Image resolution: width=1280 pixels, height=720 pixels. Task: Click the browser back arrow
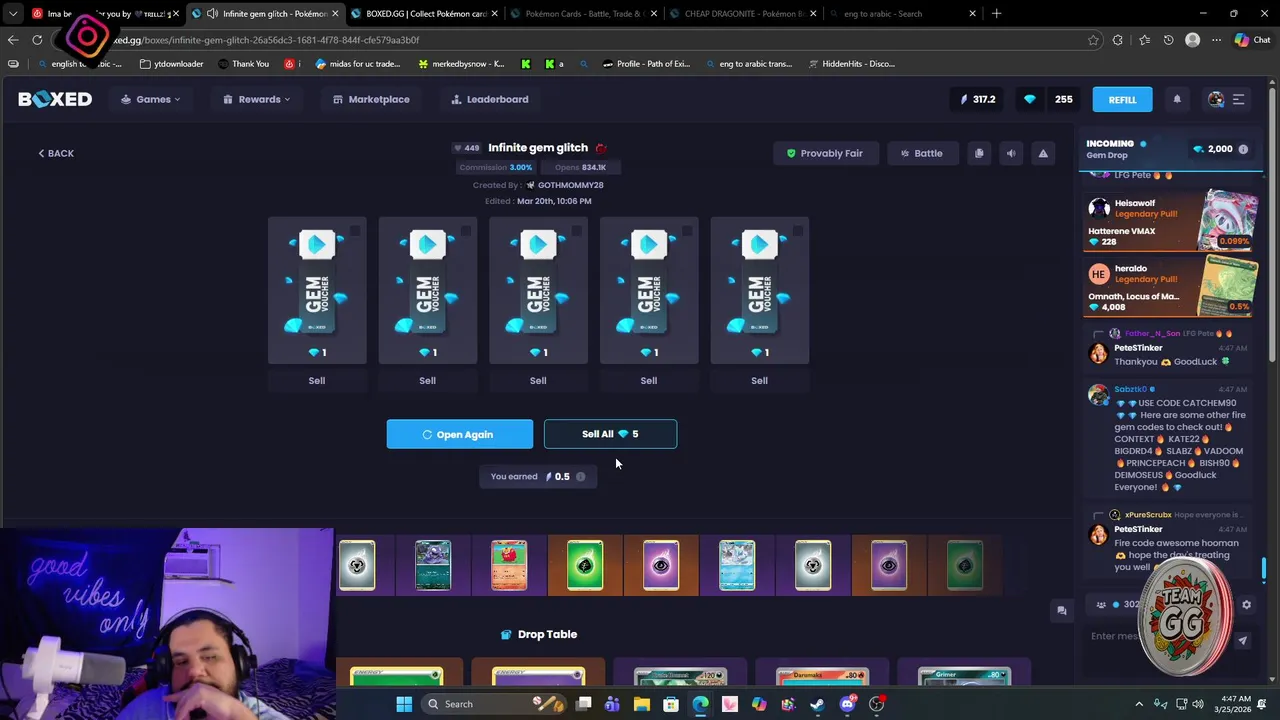(x=12, y=40)
